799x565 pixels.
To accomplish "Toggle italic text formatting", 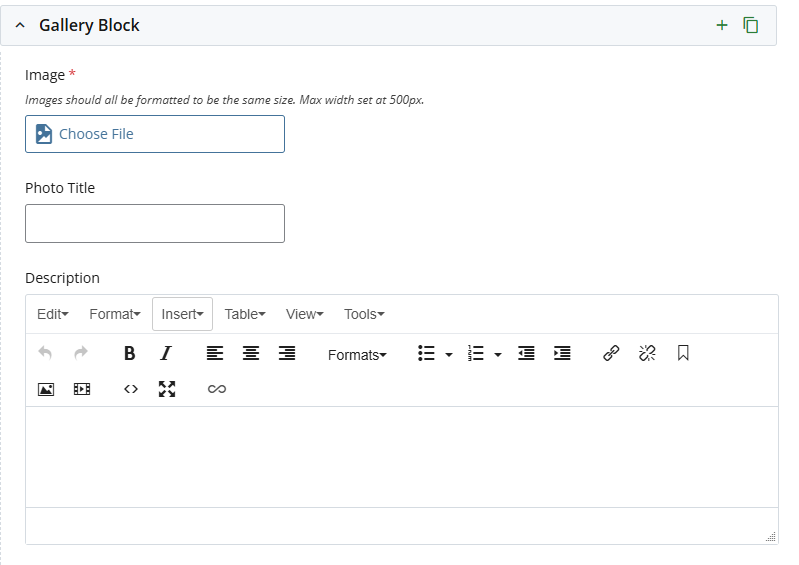I will (x=166, y=353).
